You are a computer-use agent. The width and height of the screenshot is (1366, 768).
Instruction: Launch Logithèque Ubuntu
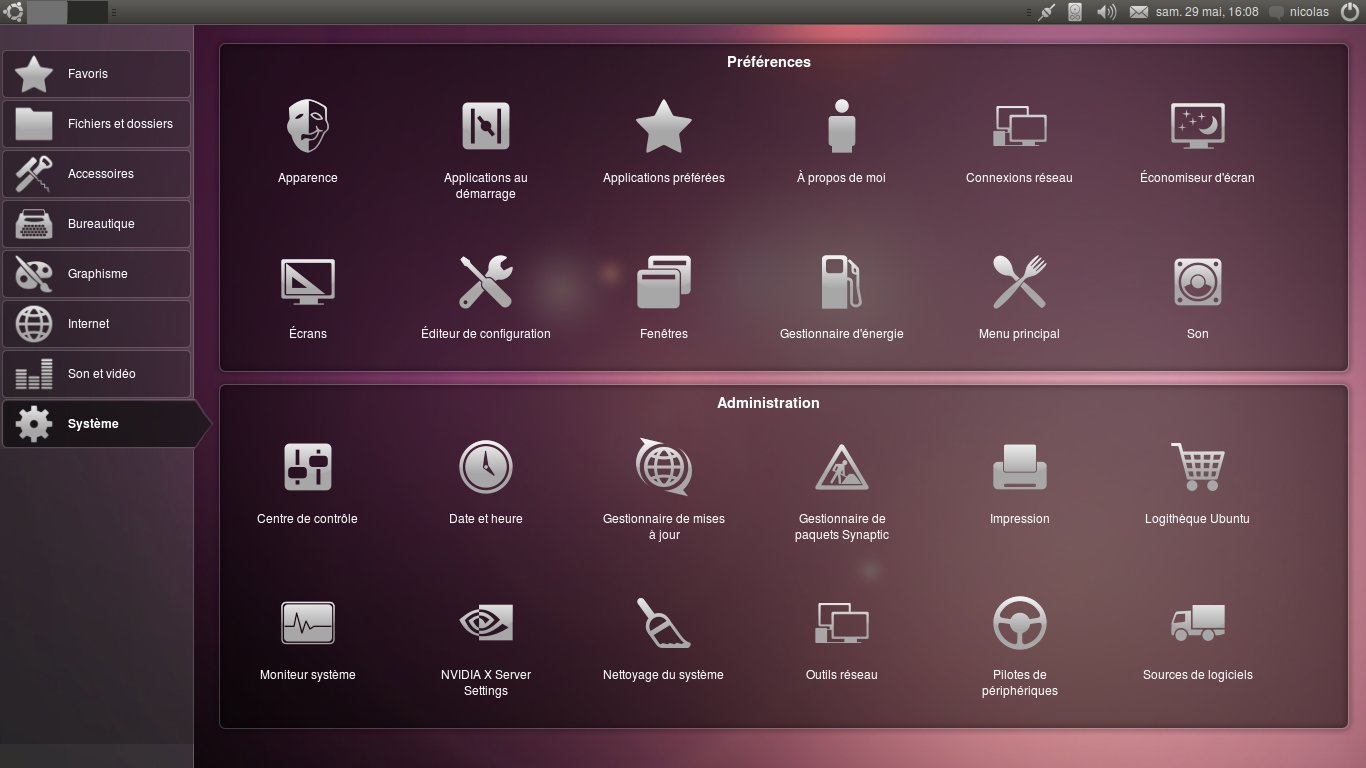pyautogui.click(x=1197, y=483)
